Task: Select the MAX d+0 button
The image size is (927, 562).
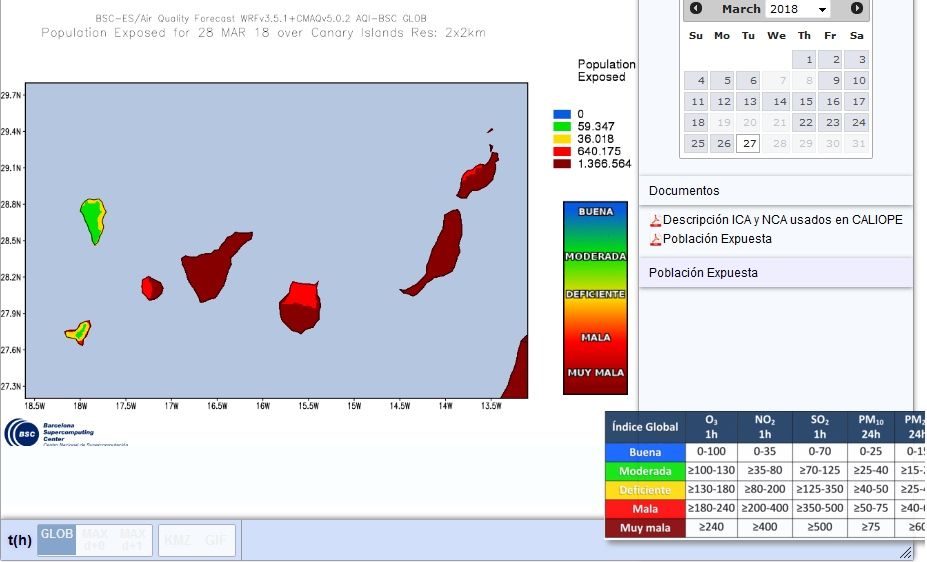Action: point(95,540)
